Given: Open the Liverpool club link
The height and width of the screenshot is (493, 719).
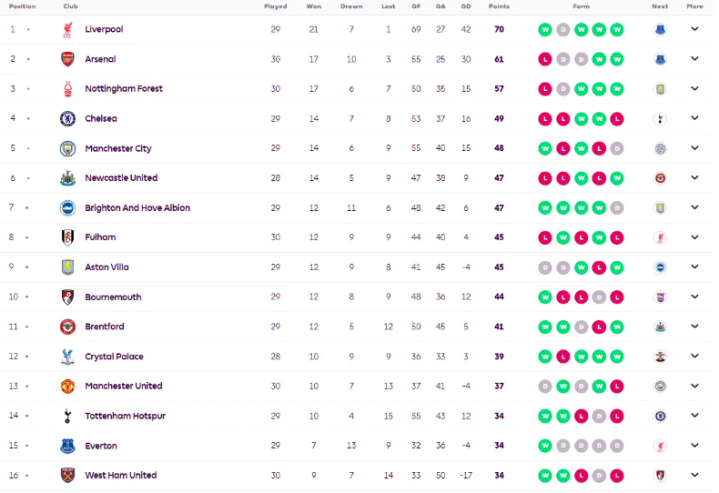Looking at the screenshot, I should (104, 29).
